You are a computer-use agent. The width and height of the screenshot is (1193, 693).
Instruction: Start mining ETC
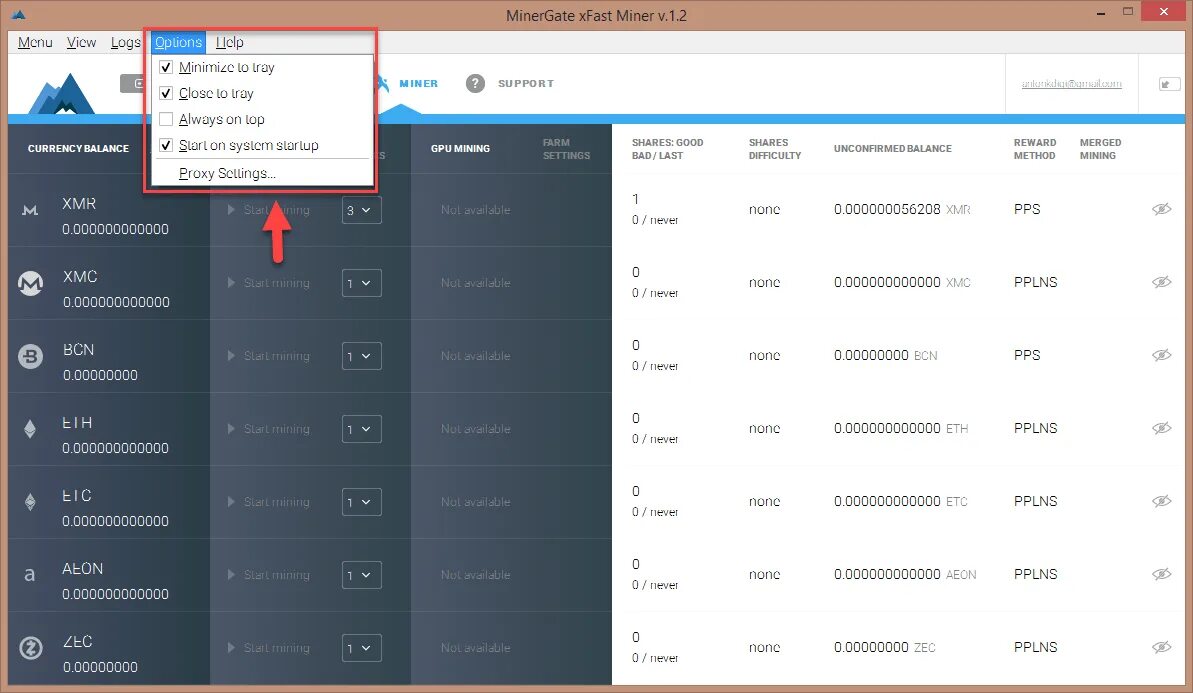pyautogui.click(x=269, y=502)
